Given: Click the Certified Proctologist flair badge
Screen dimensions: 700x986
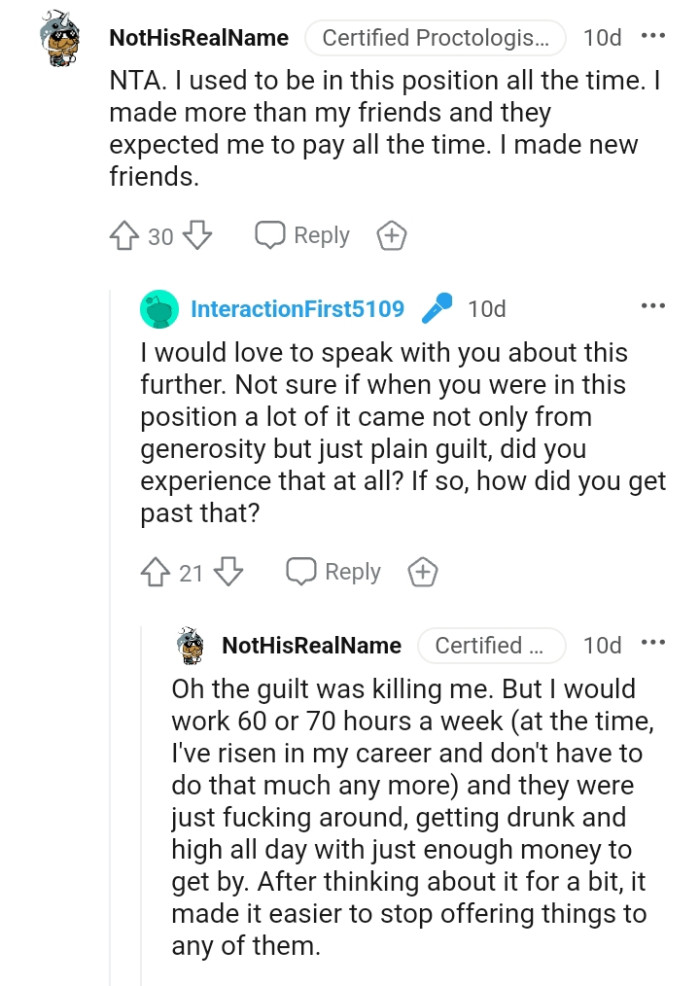Looking at the screenshot, I should click(435, 38).
